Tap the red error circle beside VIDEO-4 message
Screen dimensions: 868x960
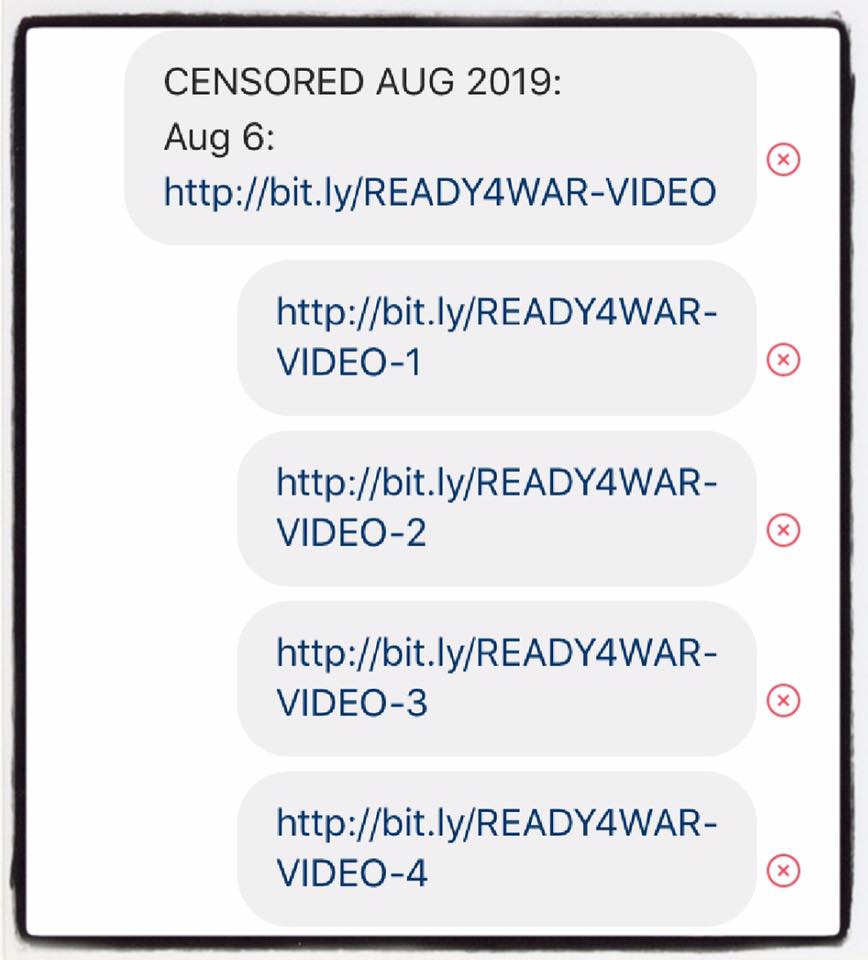coord(783,870)
